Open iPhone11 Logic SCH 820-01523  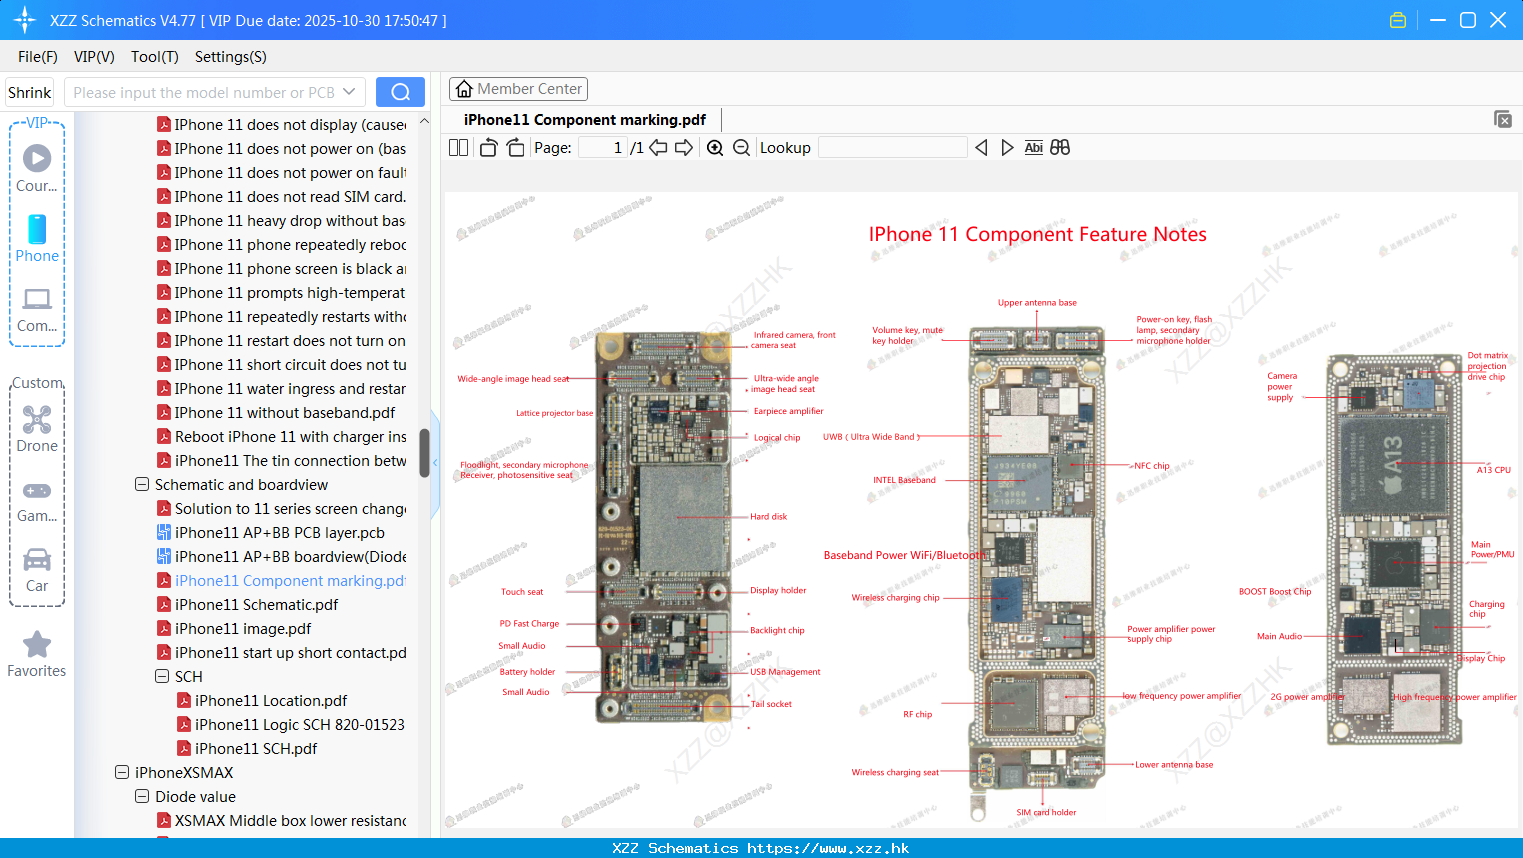299,725
